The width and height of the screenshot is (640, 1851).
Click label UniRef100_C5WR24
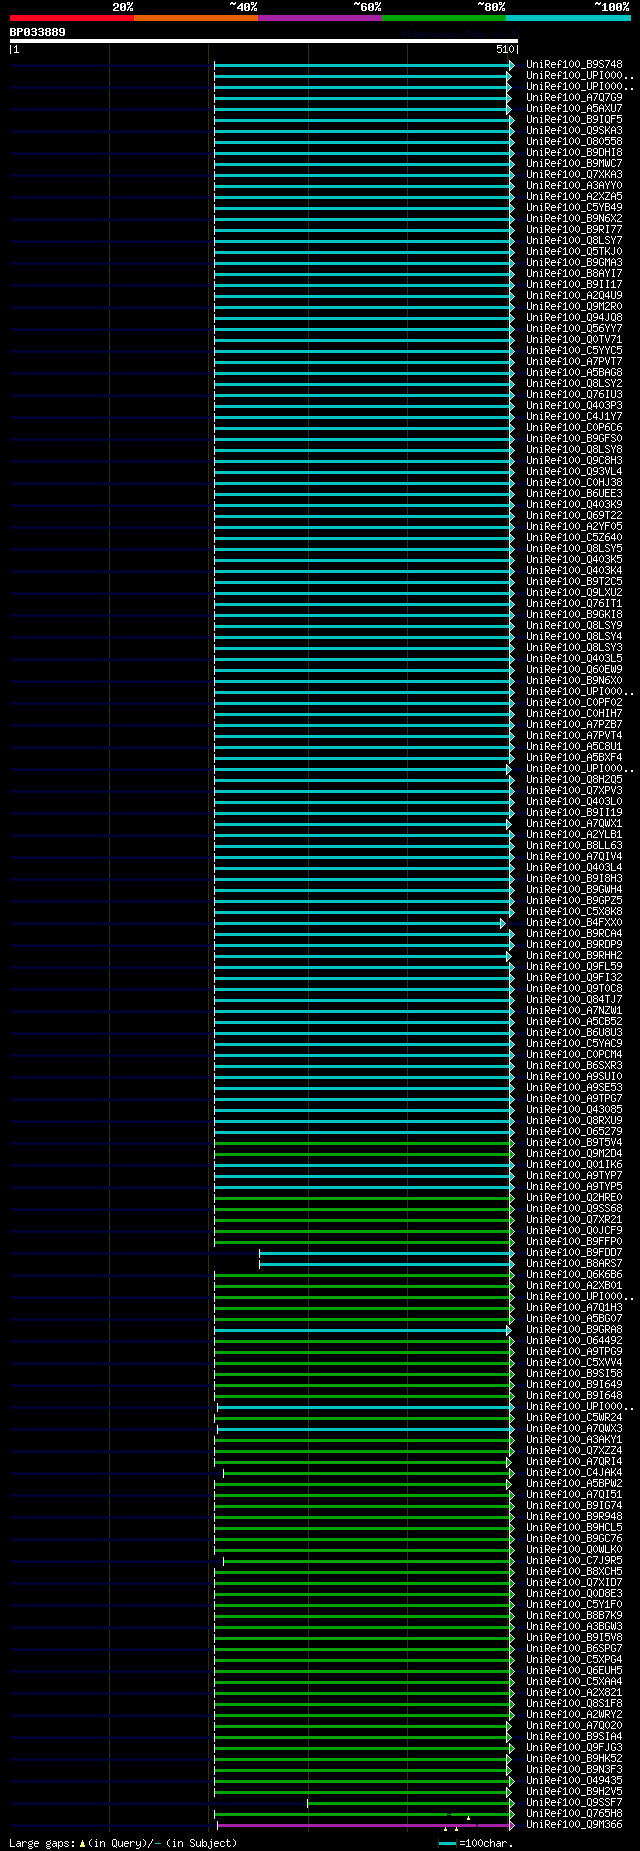[x=574, y=1418]
